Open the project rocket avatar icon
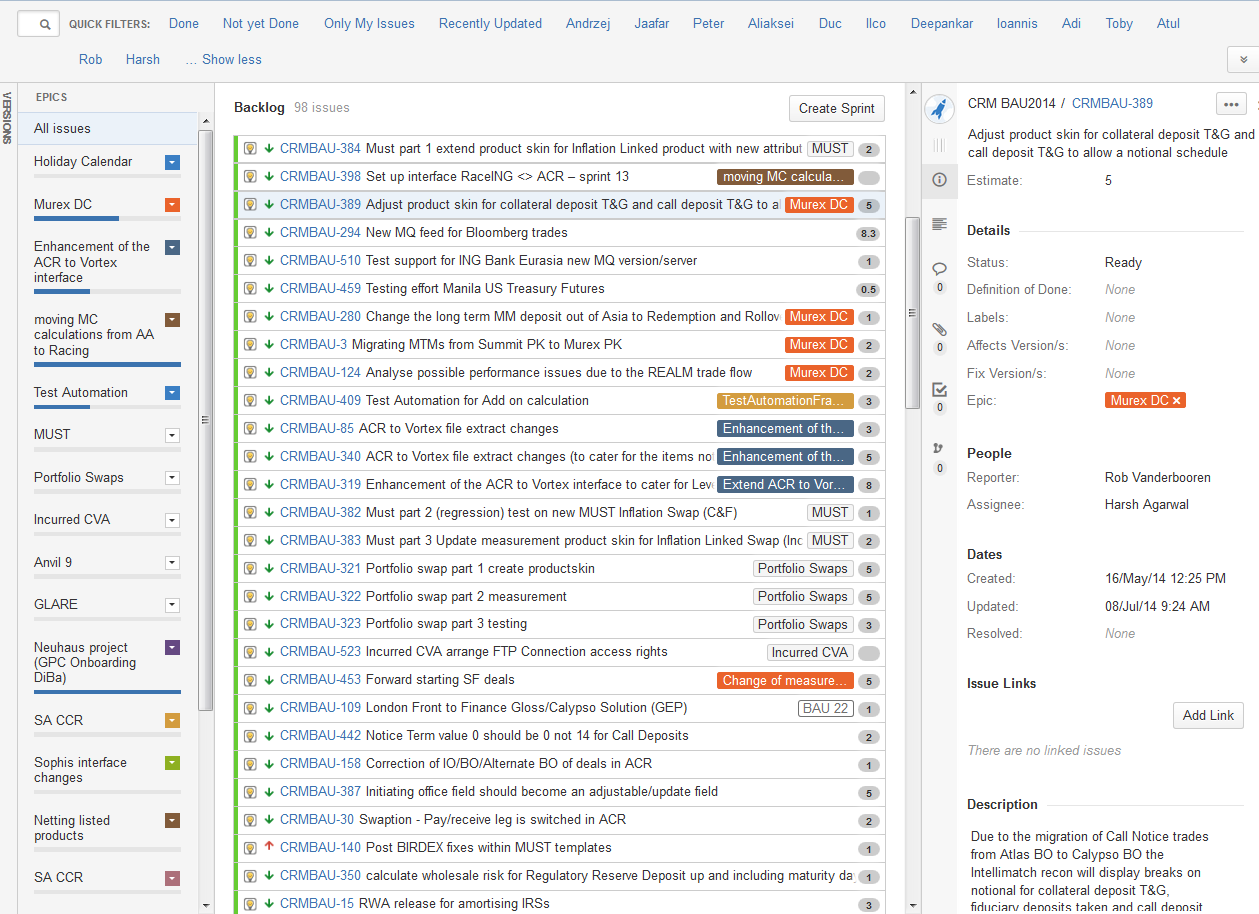Screen dimensions: 1259x914 pos(938,109)
